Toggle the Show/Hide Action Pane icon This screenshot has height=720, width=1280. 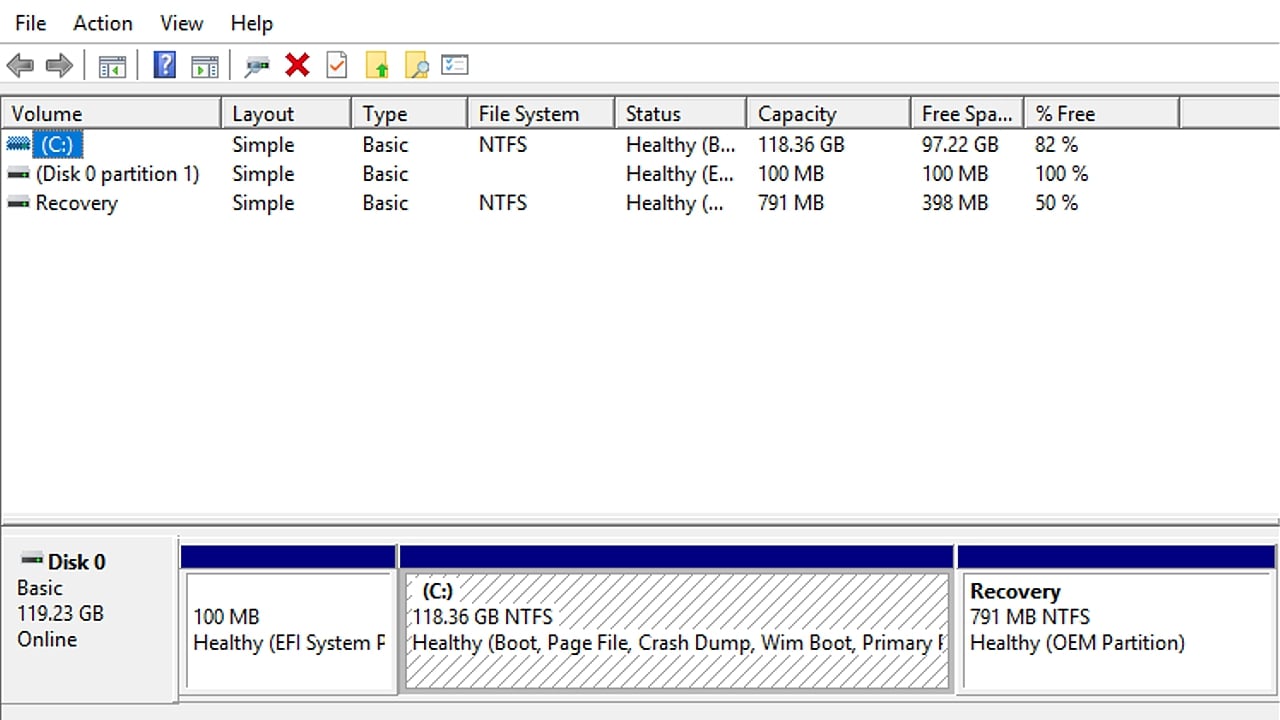tap(205, 66)
